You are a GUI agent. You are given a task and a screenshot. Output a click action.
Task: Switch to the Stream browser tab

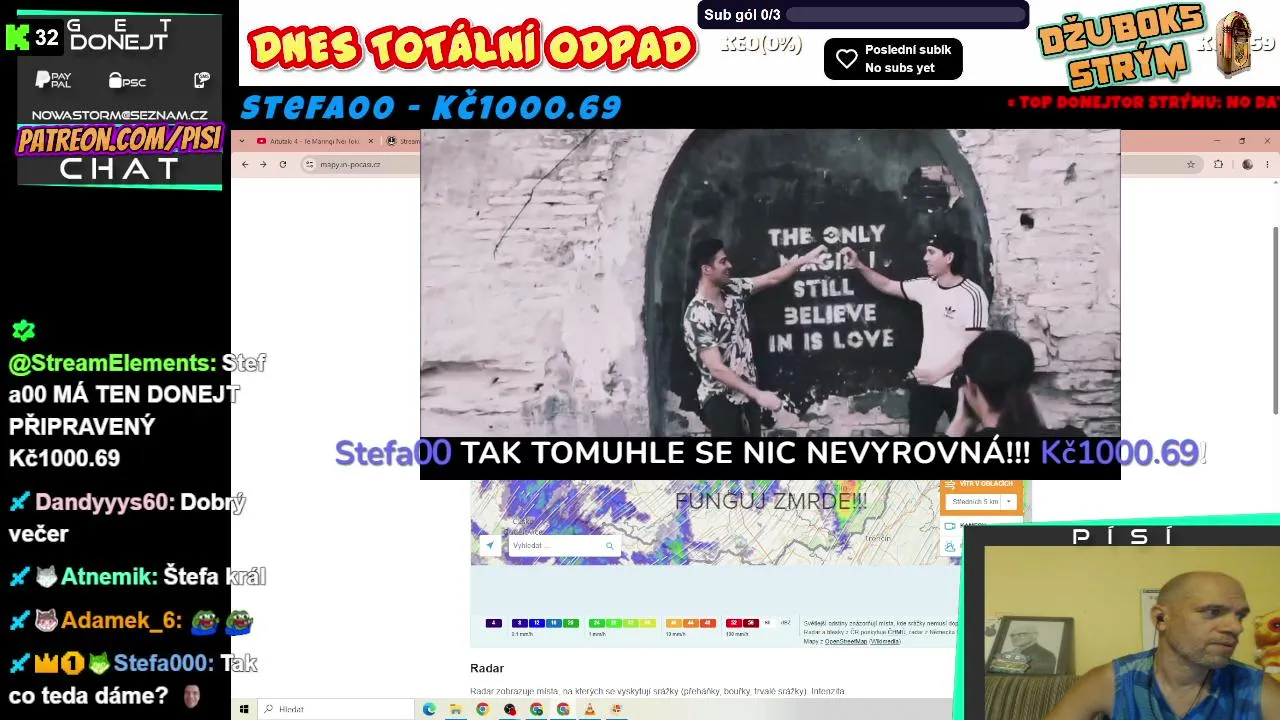(403, 141)
